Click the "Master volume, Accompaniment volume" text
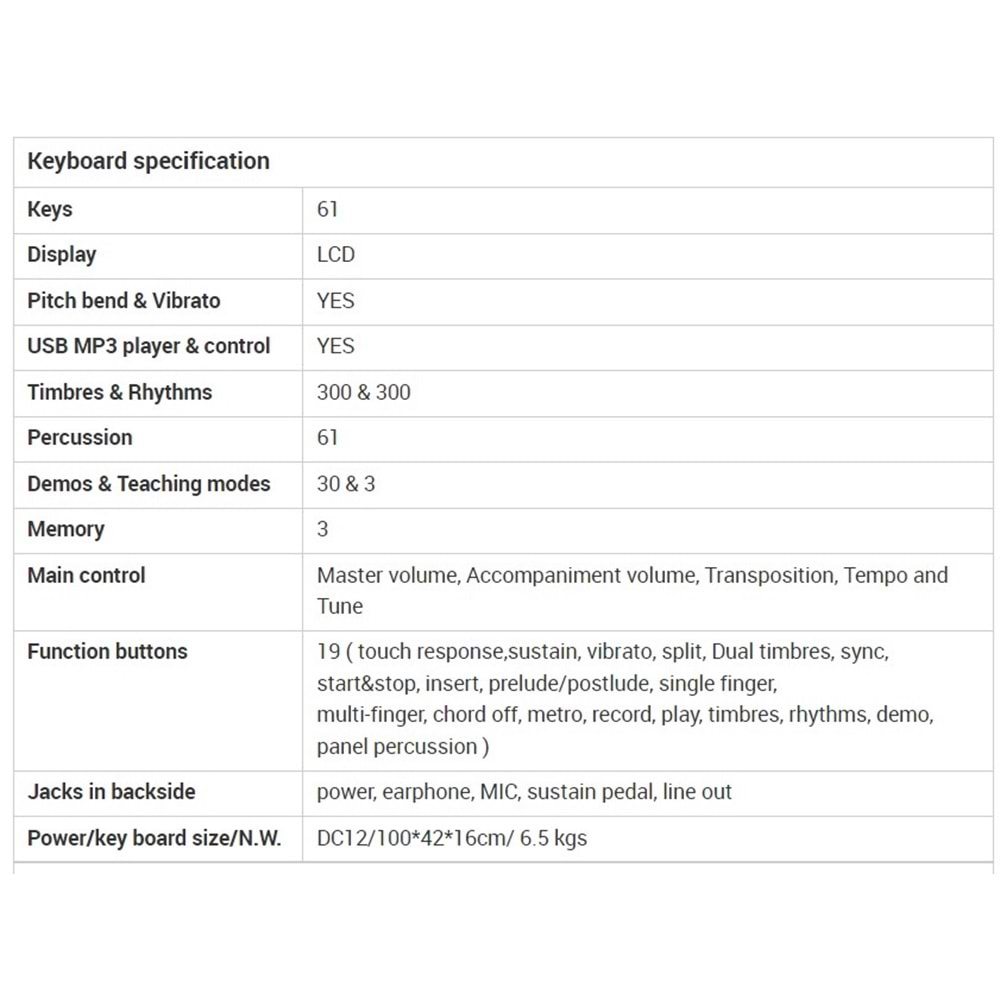The height and width of the screenshot is (1000, 1000). 505,576
